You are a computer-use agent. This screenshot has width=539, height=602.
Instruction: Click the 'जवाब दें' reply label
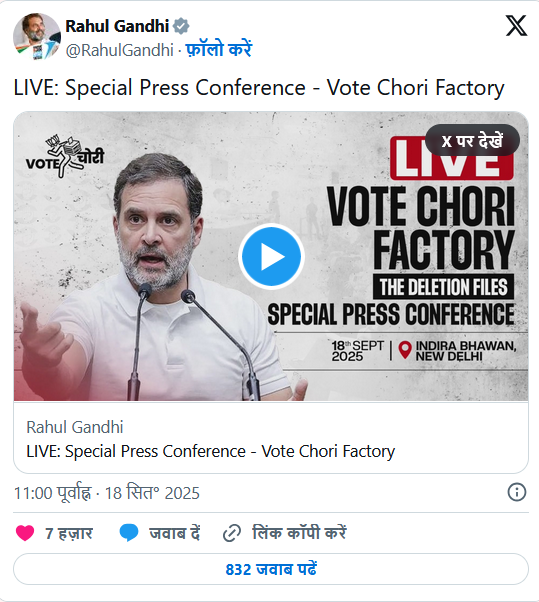click(174, 533)
